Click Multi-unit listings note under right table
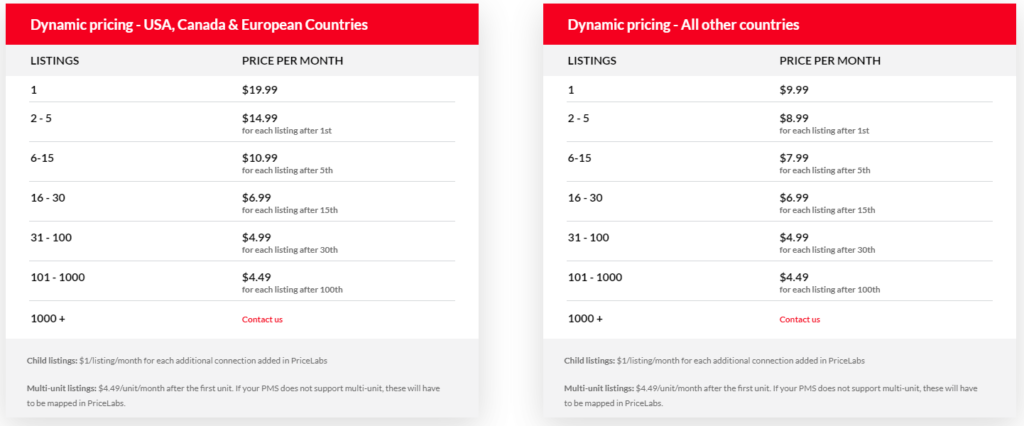Screen dimensions: 1024x426 point(771,396)
